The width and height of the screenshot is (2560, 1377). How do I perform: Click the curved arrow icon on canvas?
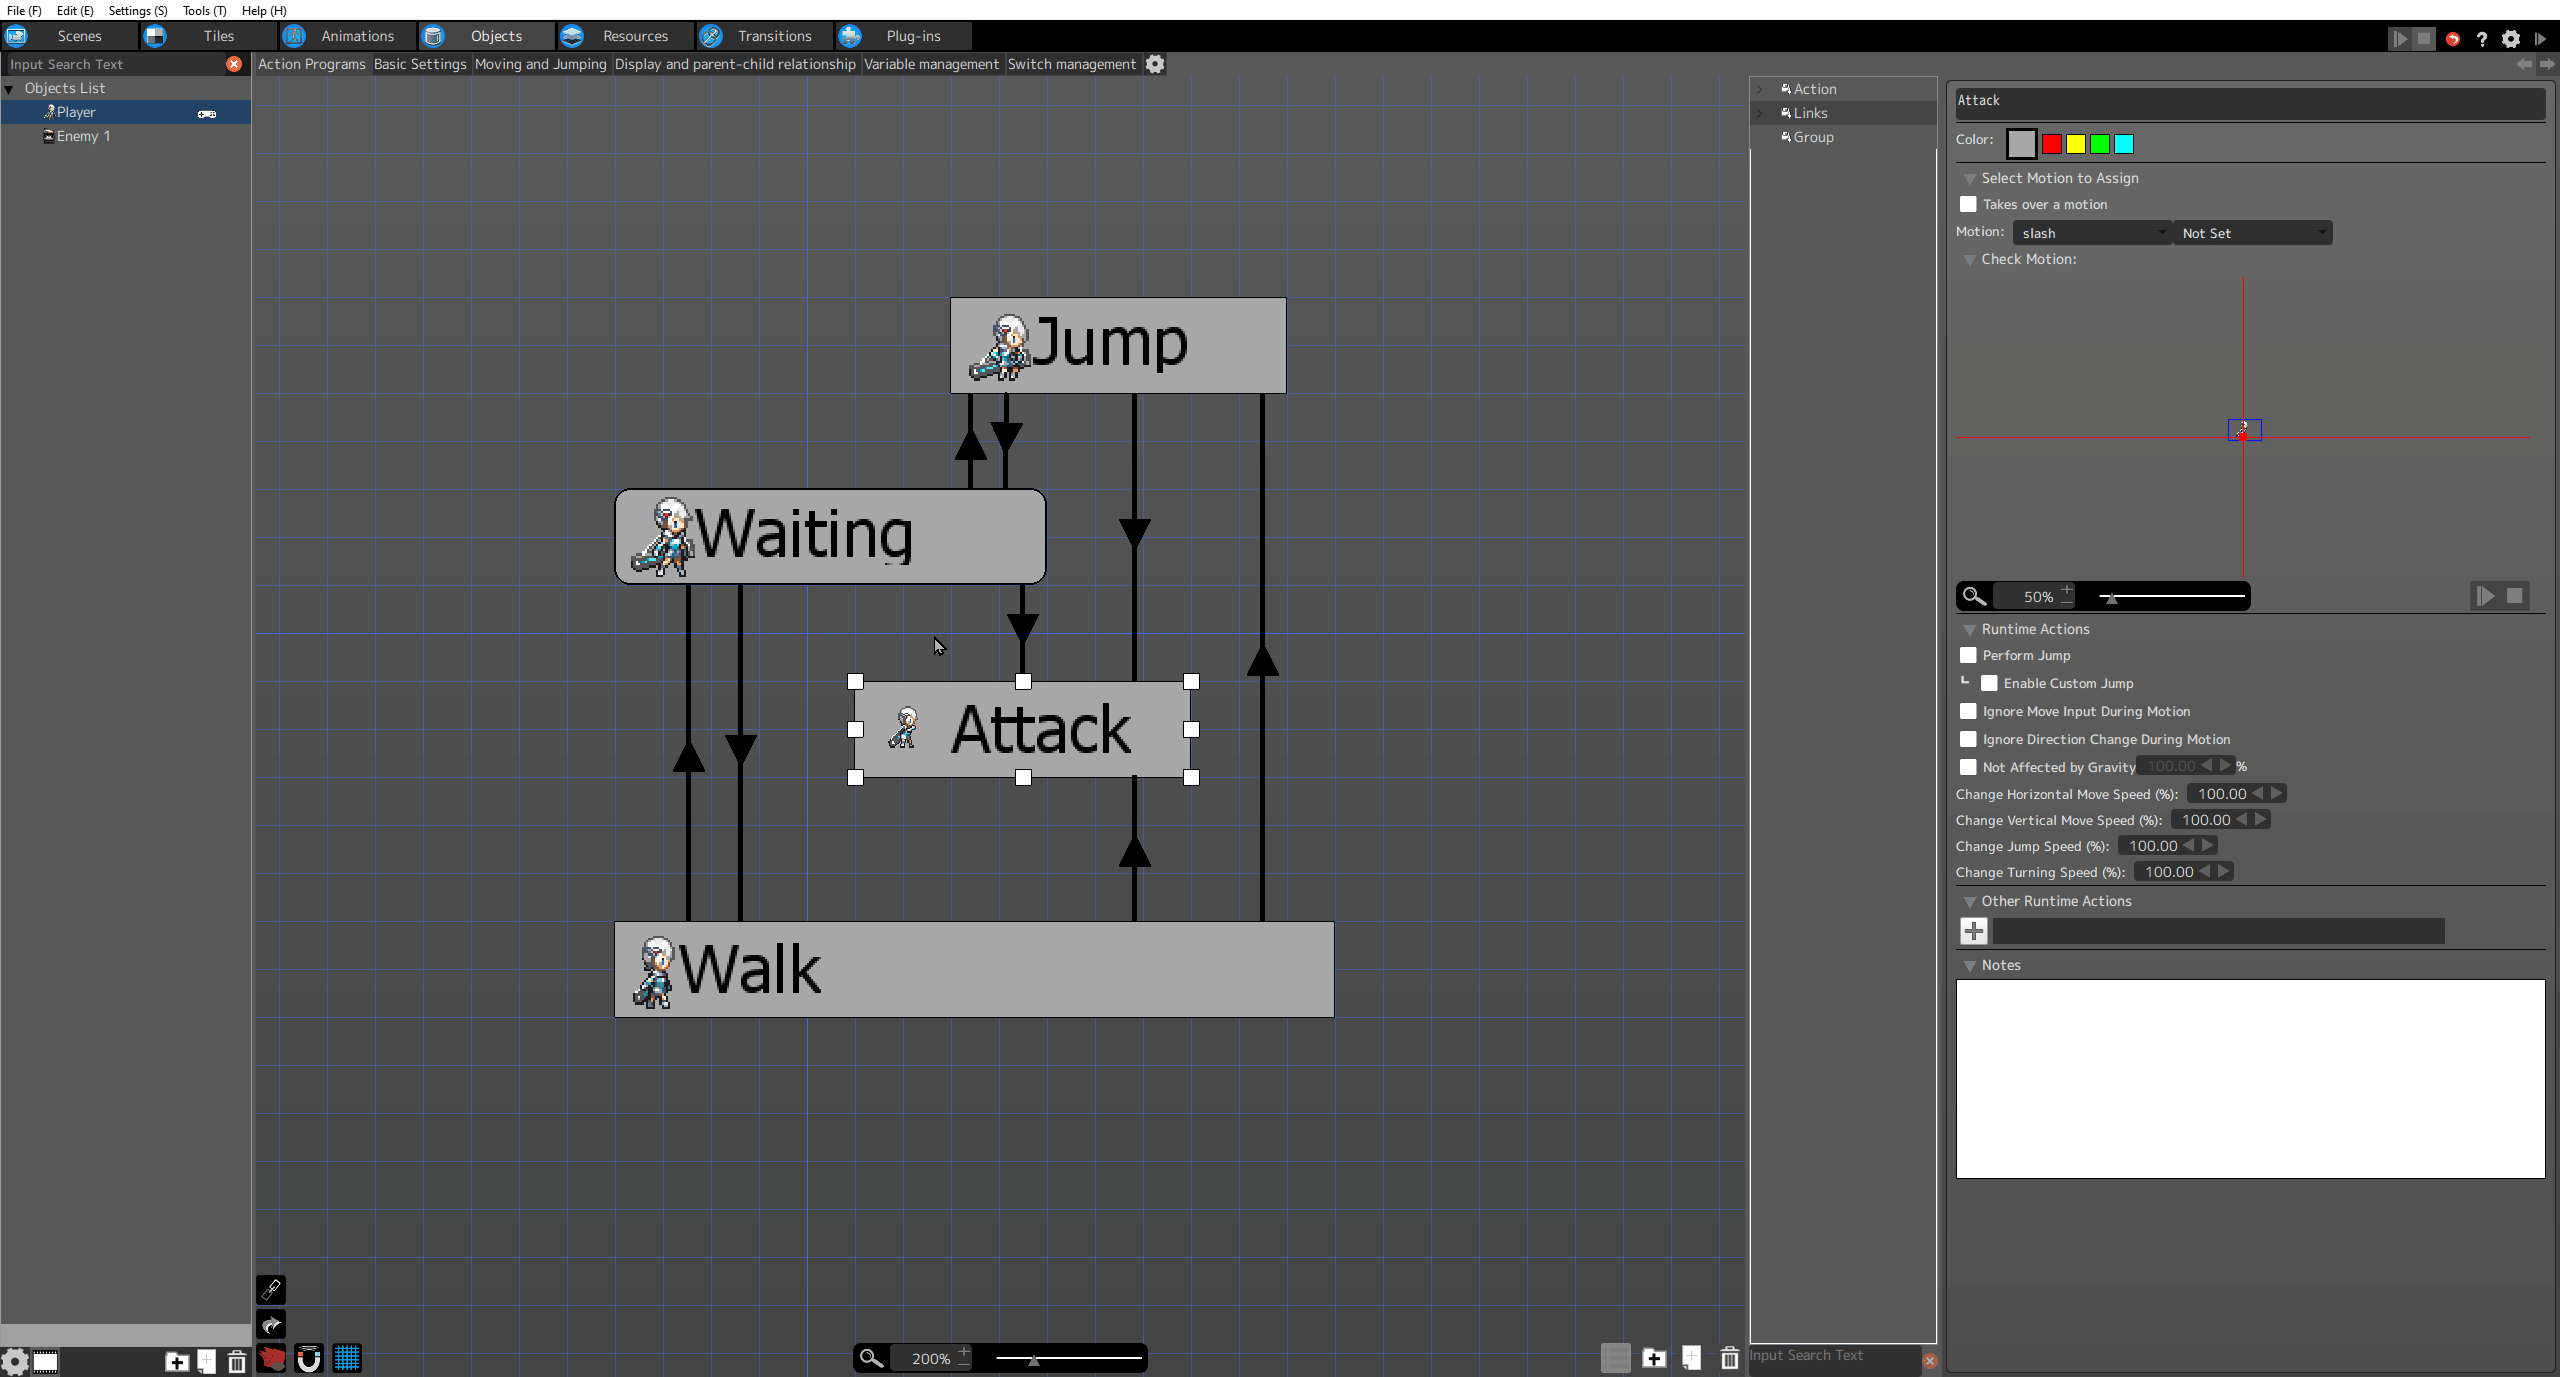pyautogui.click(x=271, y=1325)
